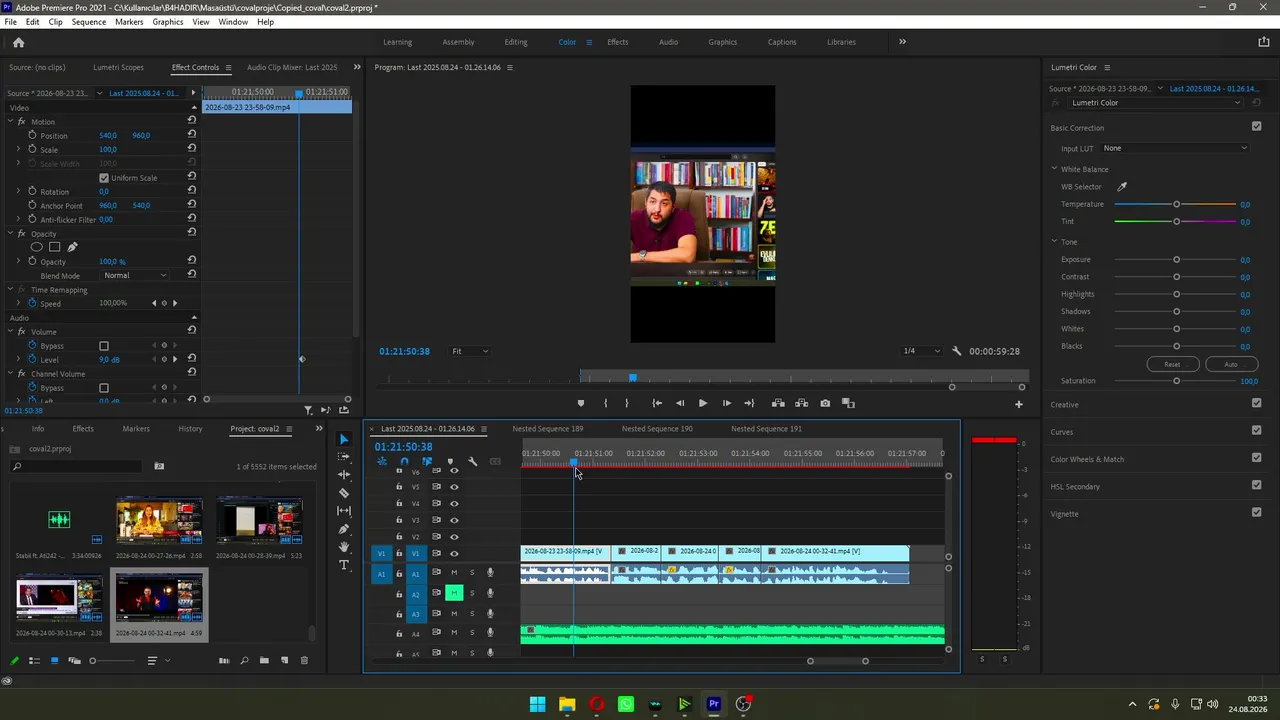Select the Razor tool

pyautogui.click(x=344, y=493)
